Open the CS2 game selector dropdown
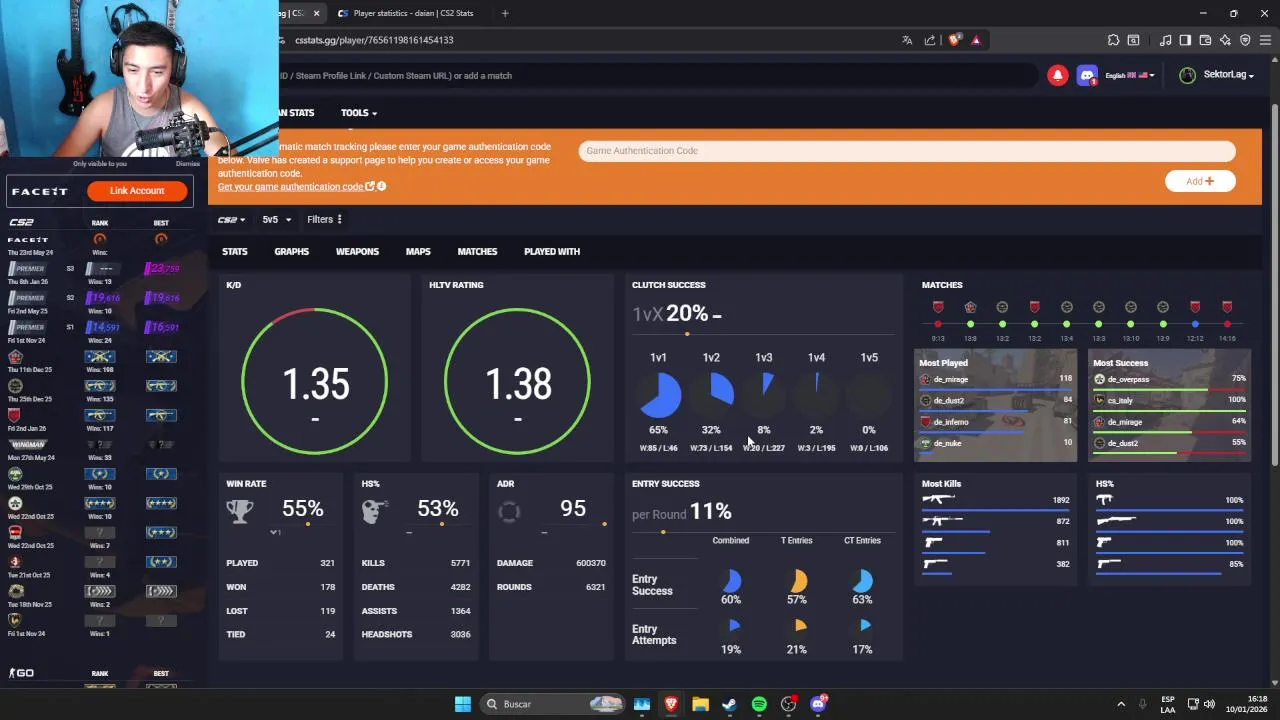The image size is (1280, 720). tap(231, 220)
